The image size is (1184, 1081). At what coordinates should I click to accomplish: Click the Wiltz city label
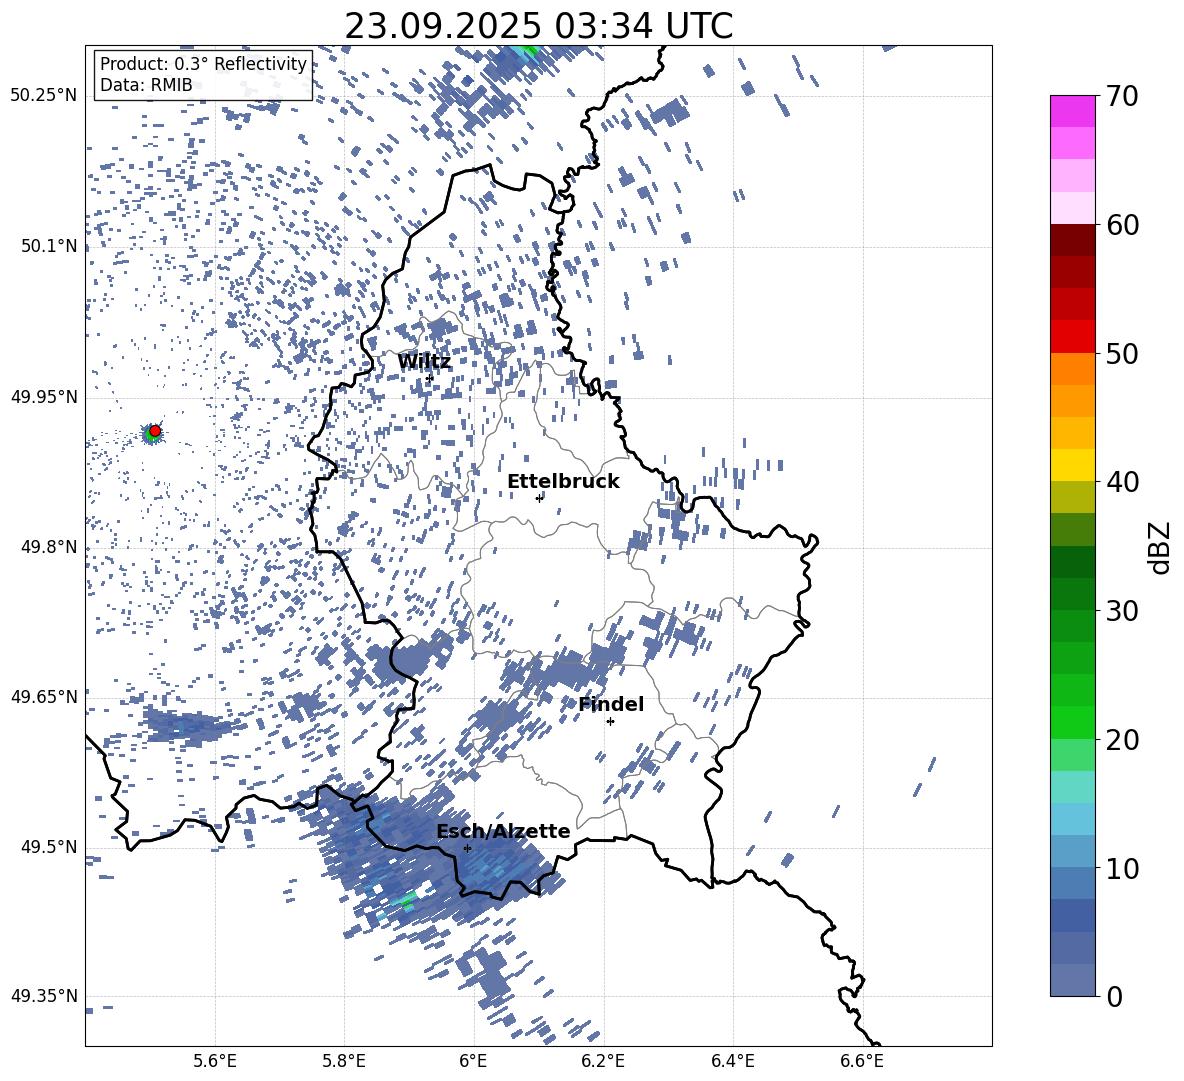[424, 362]
